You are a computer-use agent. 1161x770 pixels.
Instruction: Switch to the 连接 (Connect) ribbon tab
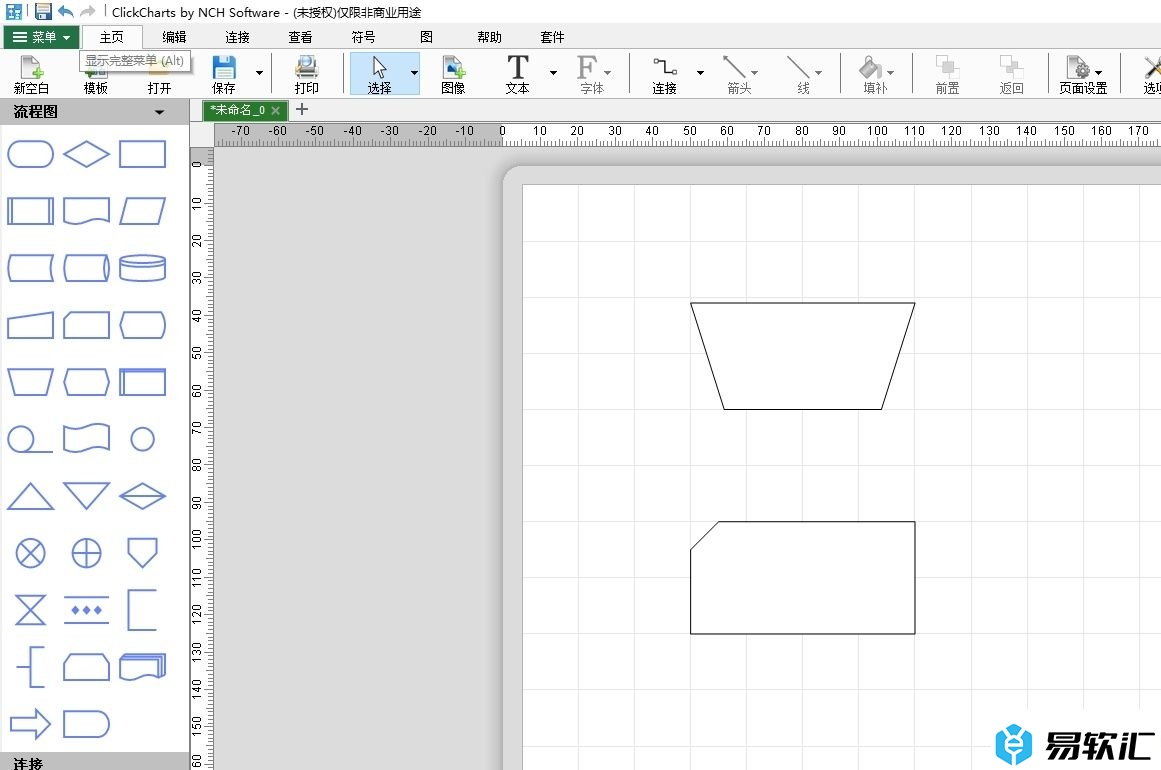click(x=238, y=37)
